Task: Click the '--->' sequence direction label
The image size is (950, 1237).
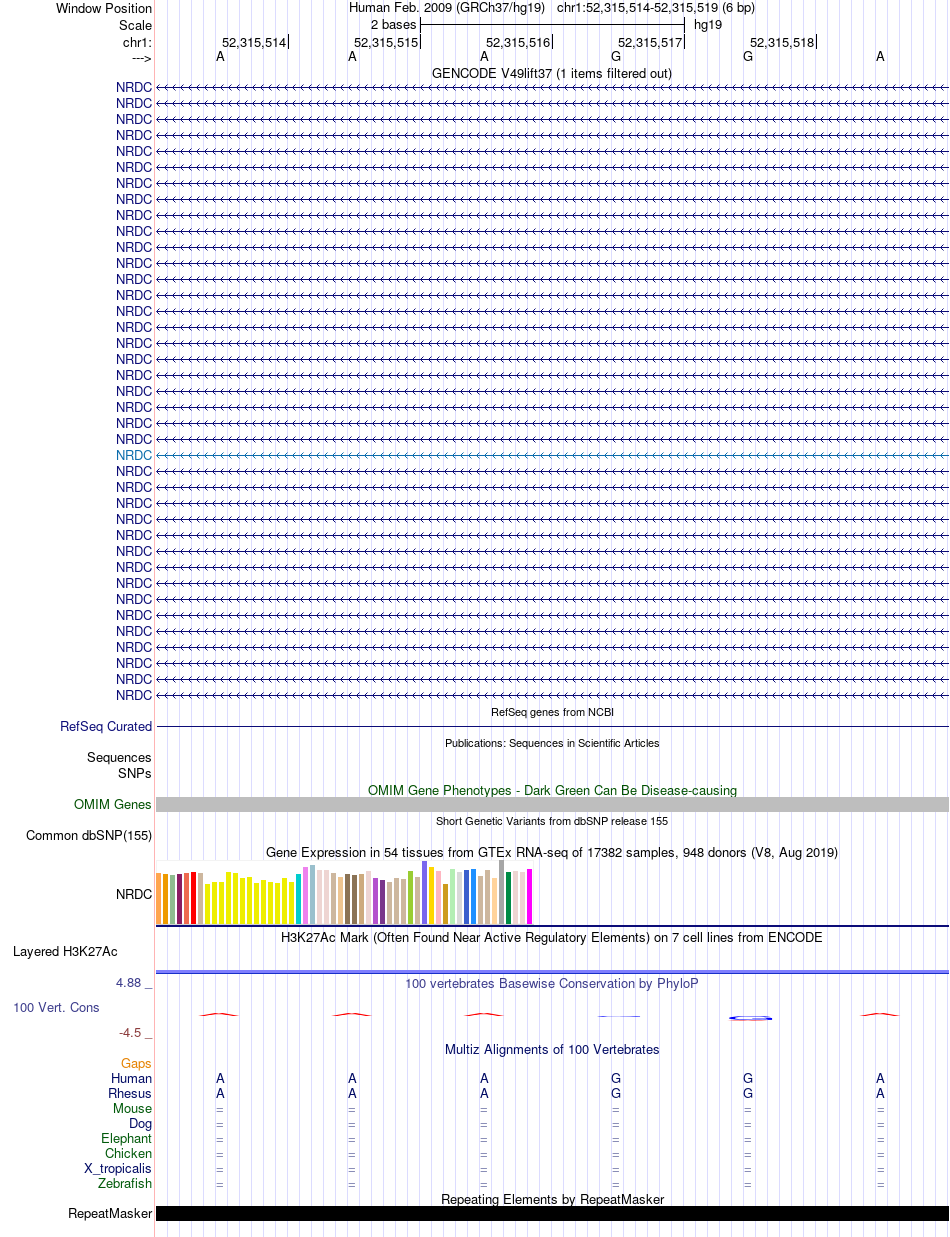Action: (x=141, y=58)
